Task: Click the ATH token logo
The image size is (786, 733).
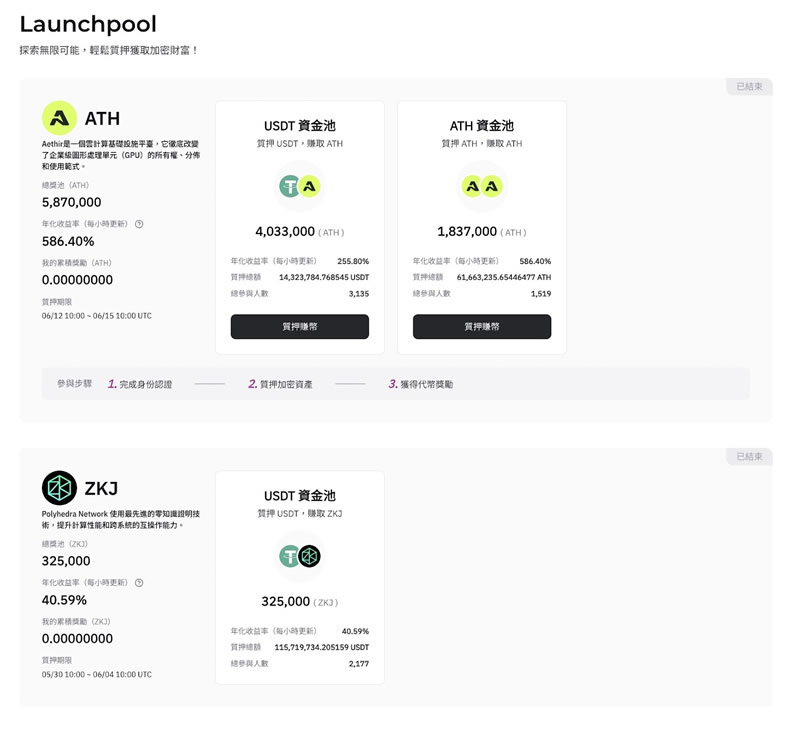Action: coord(59,118)
